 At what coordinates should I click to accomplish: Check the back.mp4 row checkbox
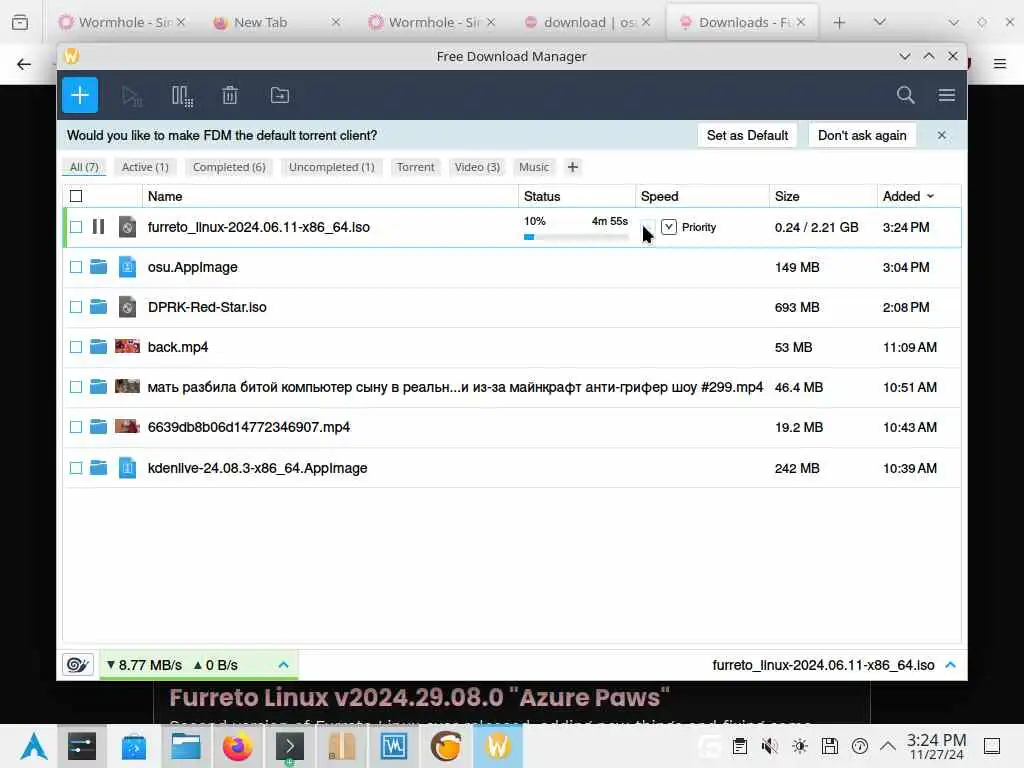coord(76,347)
